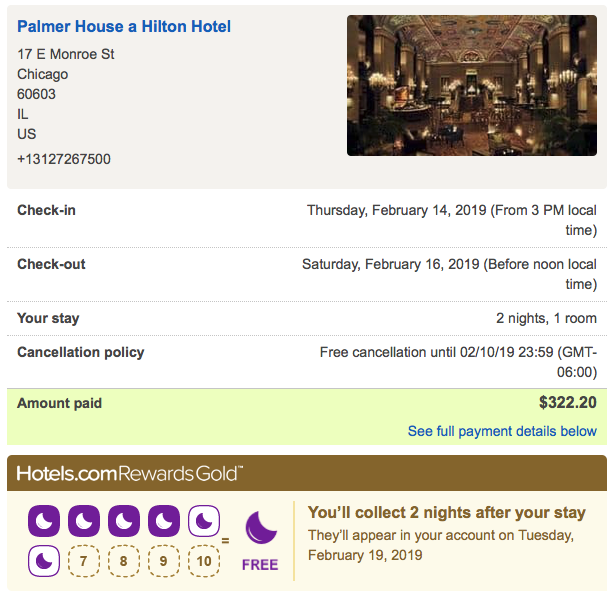The width and height of the screenshot is (612, 601).
Task: Click the large FREE night moon icon
Action: coord(260,529)
